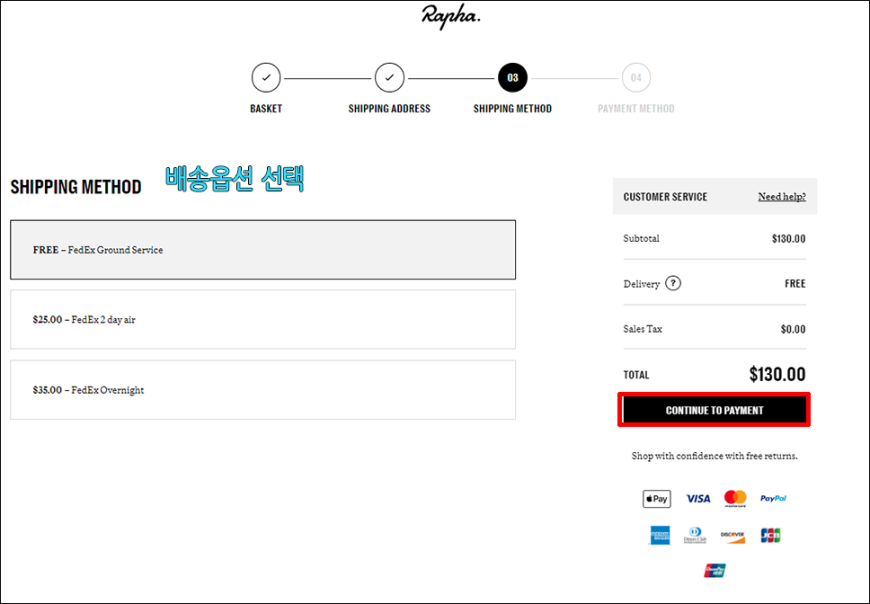Screen dimensions: 870x604
Task: Click the JCB card icon
Action: 771,535
